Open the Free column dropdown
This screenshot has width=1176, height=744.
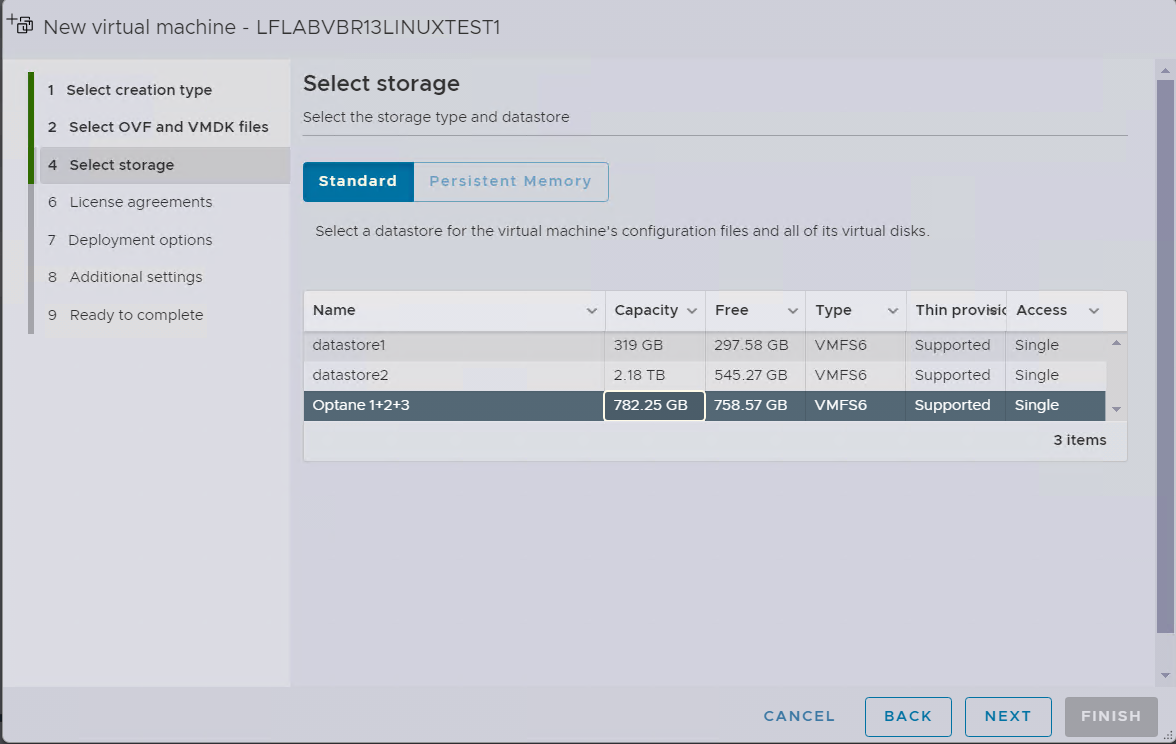point(791,310)
